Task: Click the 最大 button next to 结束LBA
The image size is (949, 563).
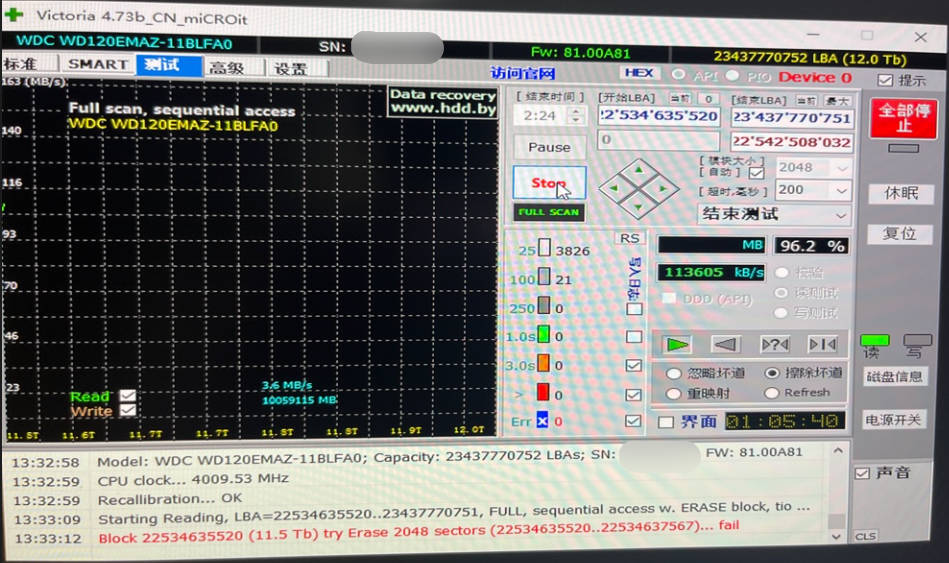Action: point(838,101)
